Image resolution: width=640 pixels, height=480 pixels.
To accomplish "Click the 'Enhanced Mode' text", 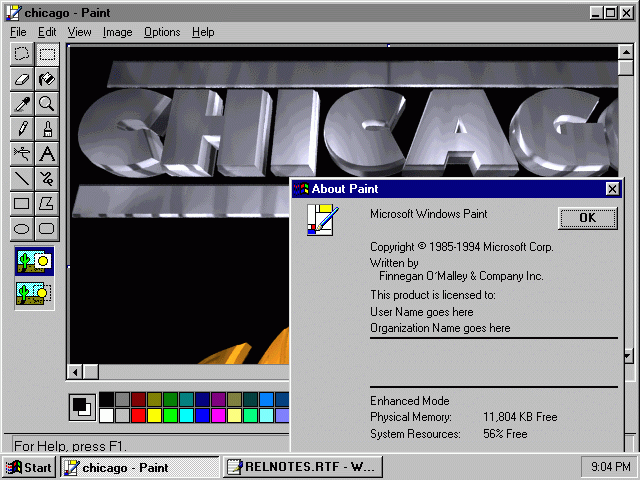I will 410,401.
